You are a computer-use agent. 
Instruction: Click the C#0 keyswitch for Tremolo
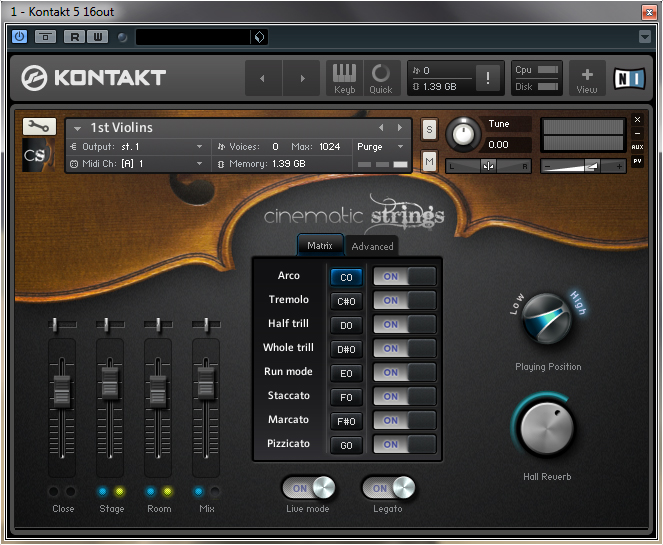(x=346, y=301)
